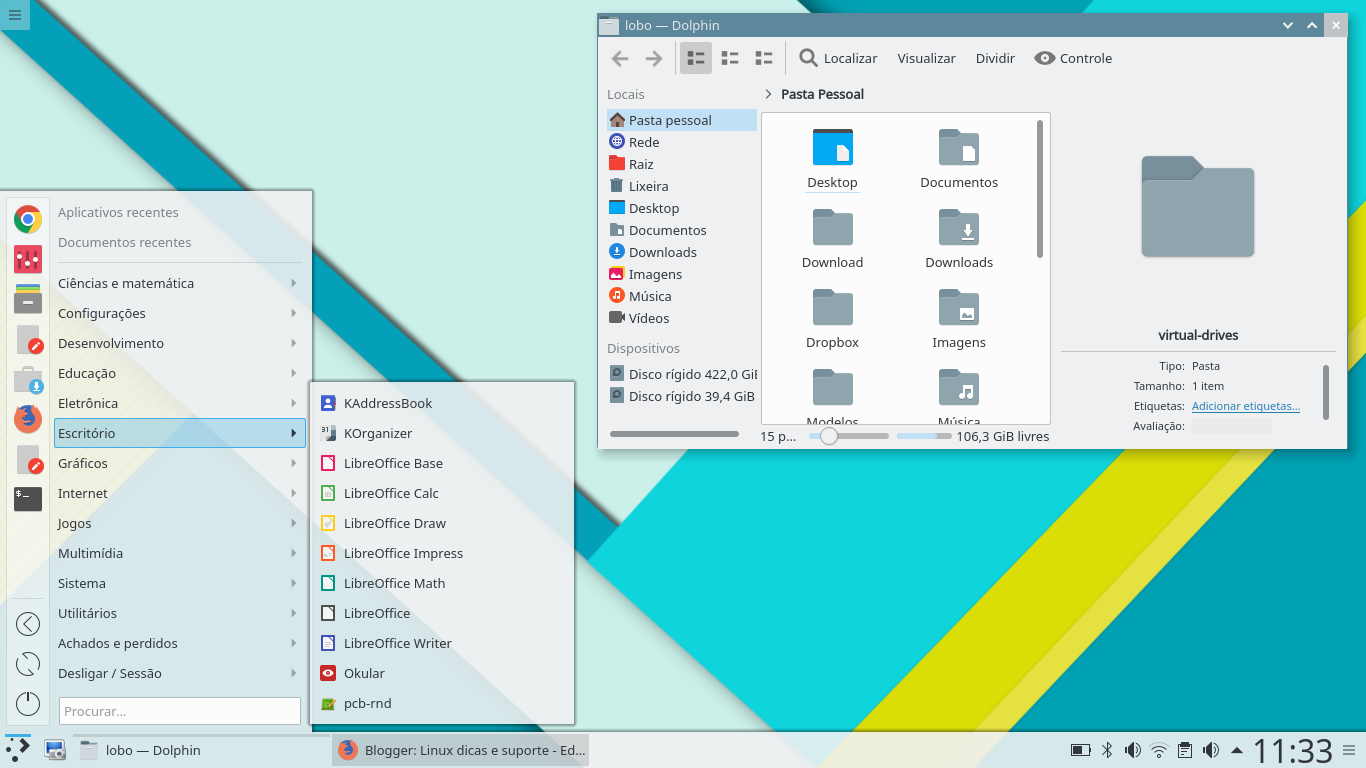The height and width of the screenshot is (768, 1366).
Task: Select the compact view mode icon
Action: (x=729, y=57)
